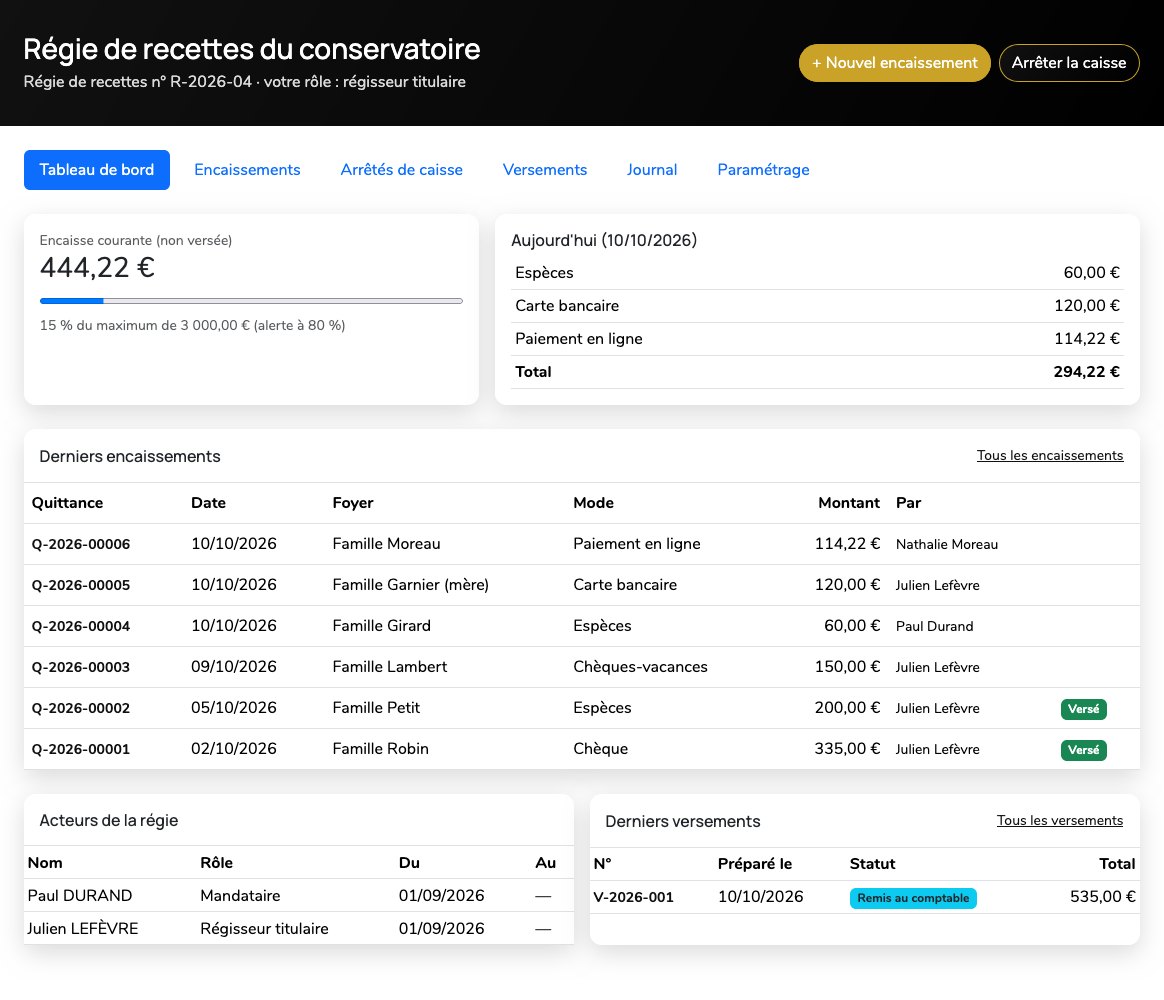Click Famille Lambert foyer cell
This screenshot has width=1164, height=1000.
(390, 667)
